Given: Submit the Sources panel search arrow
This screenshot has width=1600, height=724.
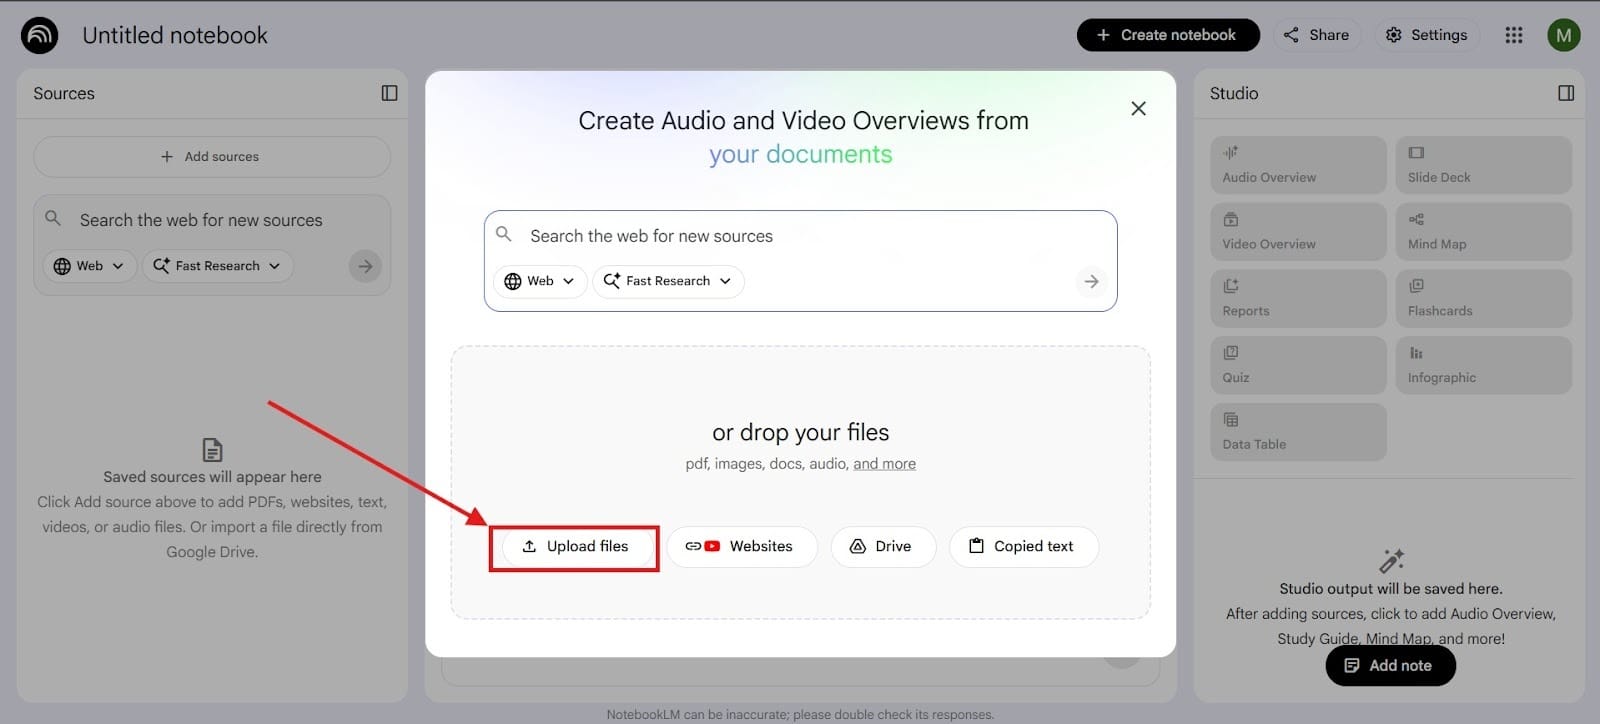Looking at the screenshot, I should pyautogui.click(x=365, y=266).
